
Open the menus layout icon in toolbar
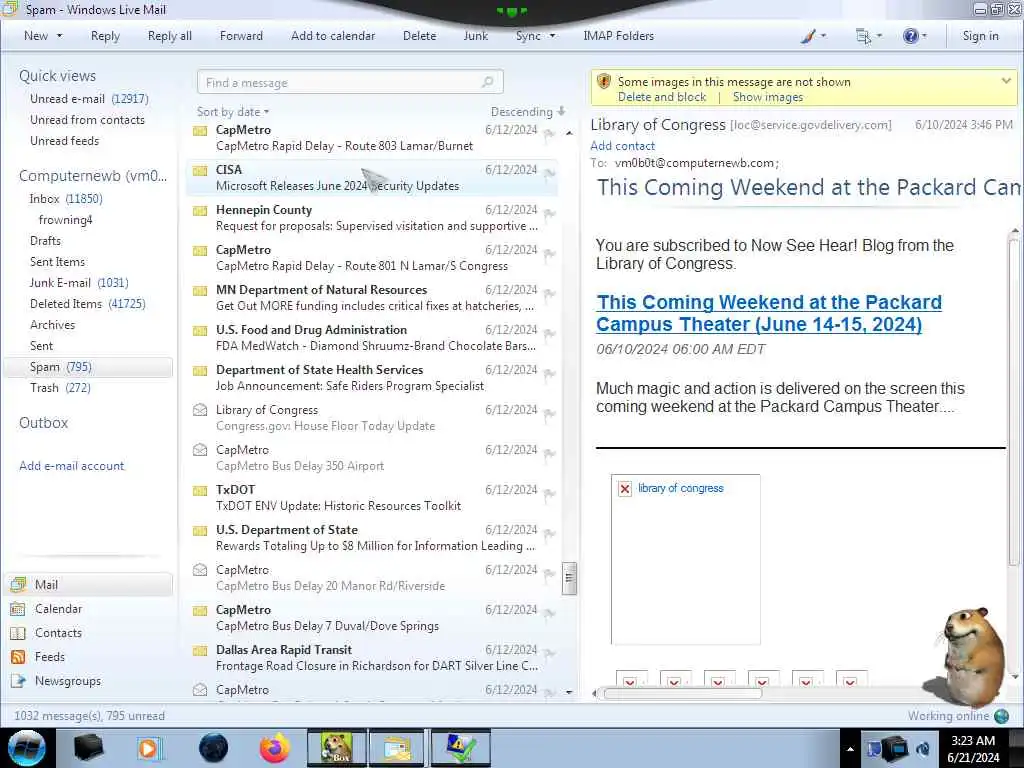[863, 37]
